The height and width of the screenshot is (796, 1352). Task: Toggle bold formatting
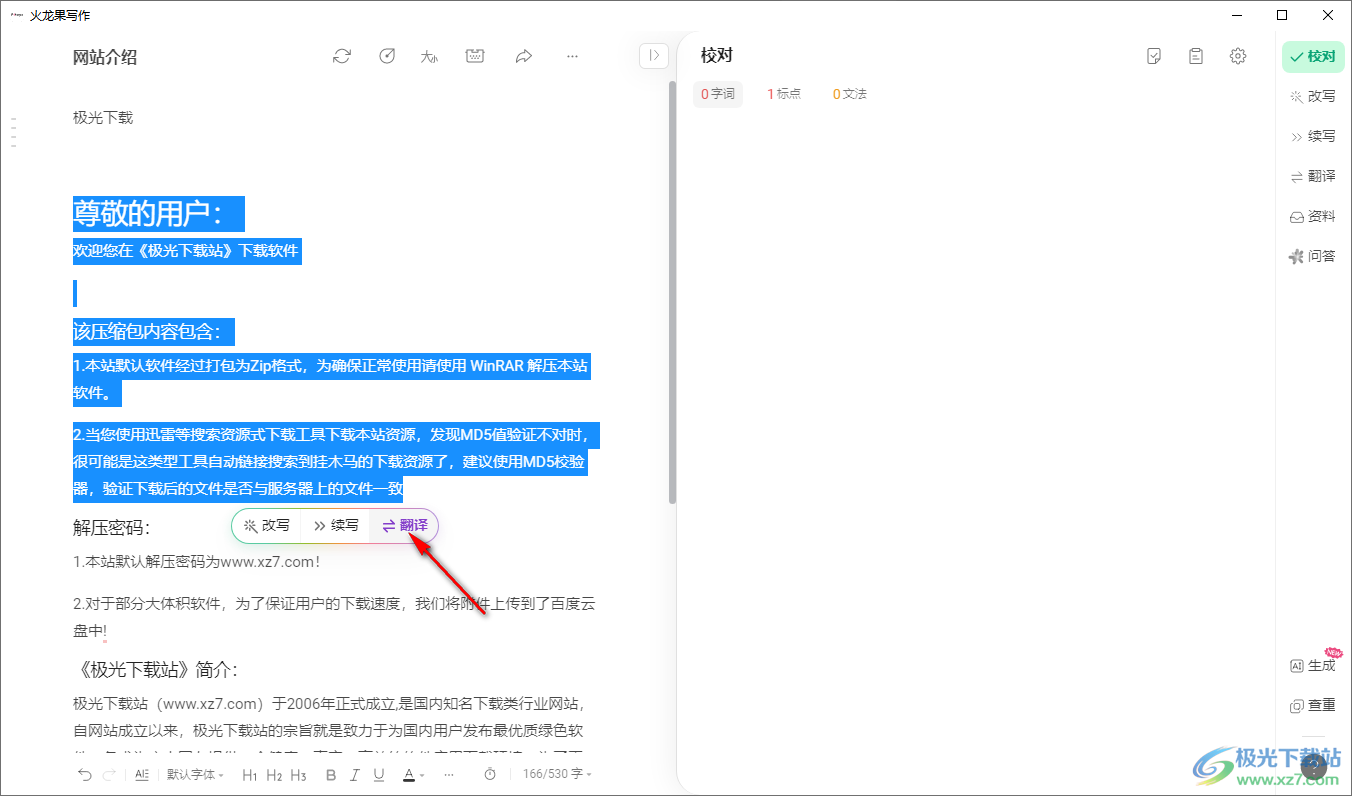click(330, 775)
